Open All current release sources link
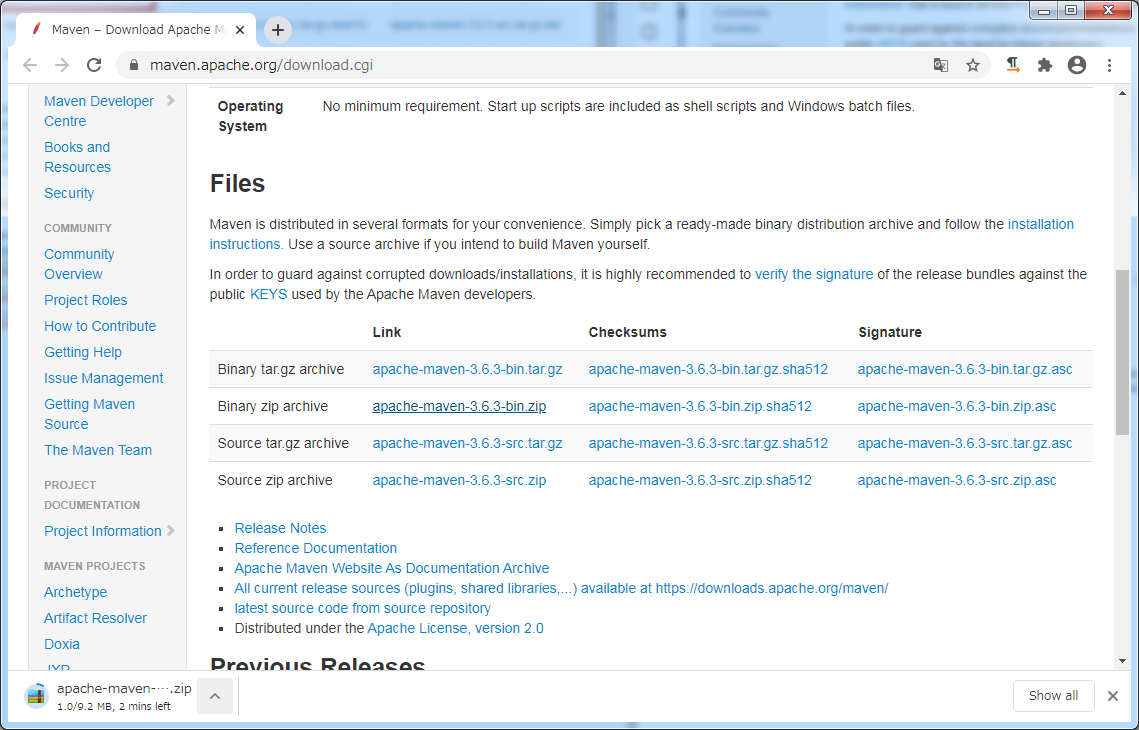This screenshot has width=1139, height=730. pos(562,588)
